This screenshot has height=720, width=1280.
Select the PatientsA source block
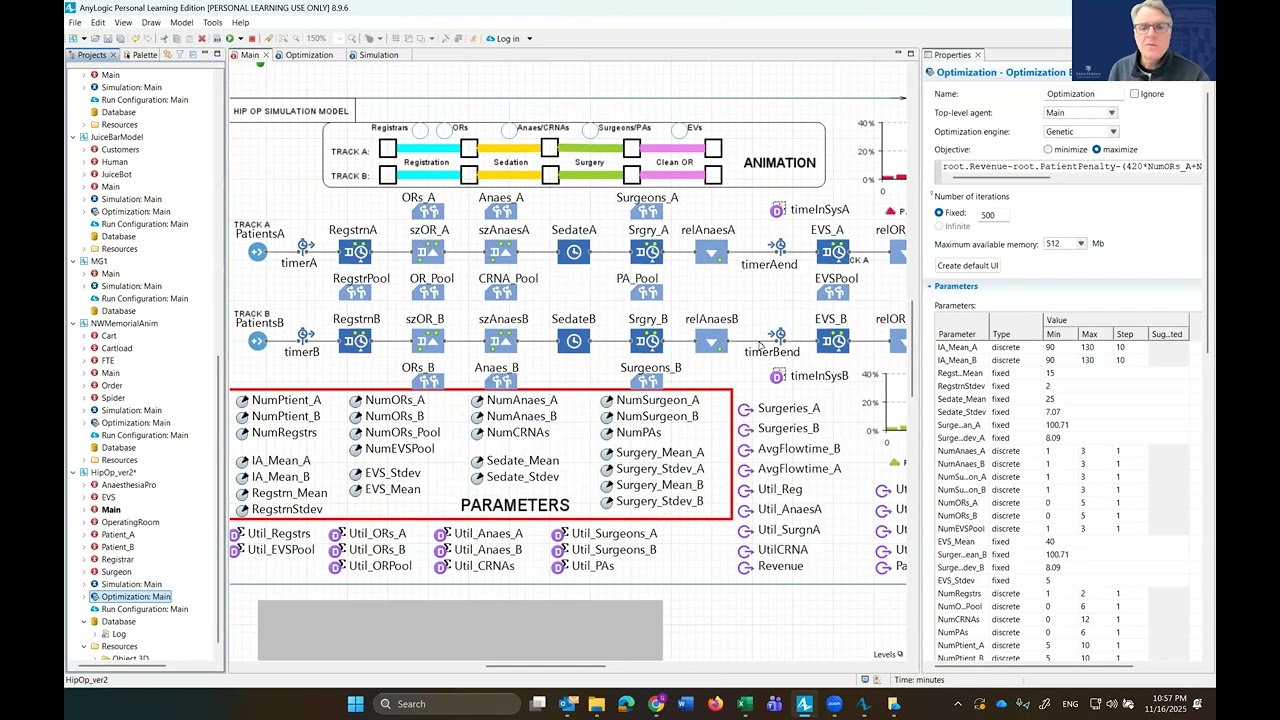pos(258,252)
